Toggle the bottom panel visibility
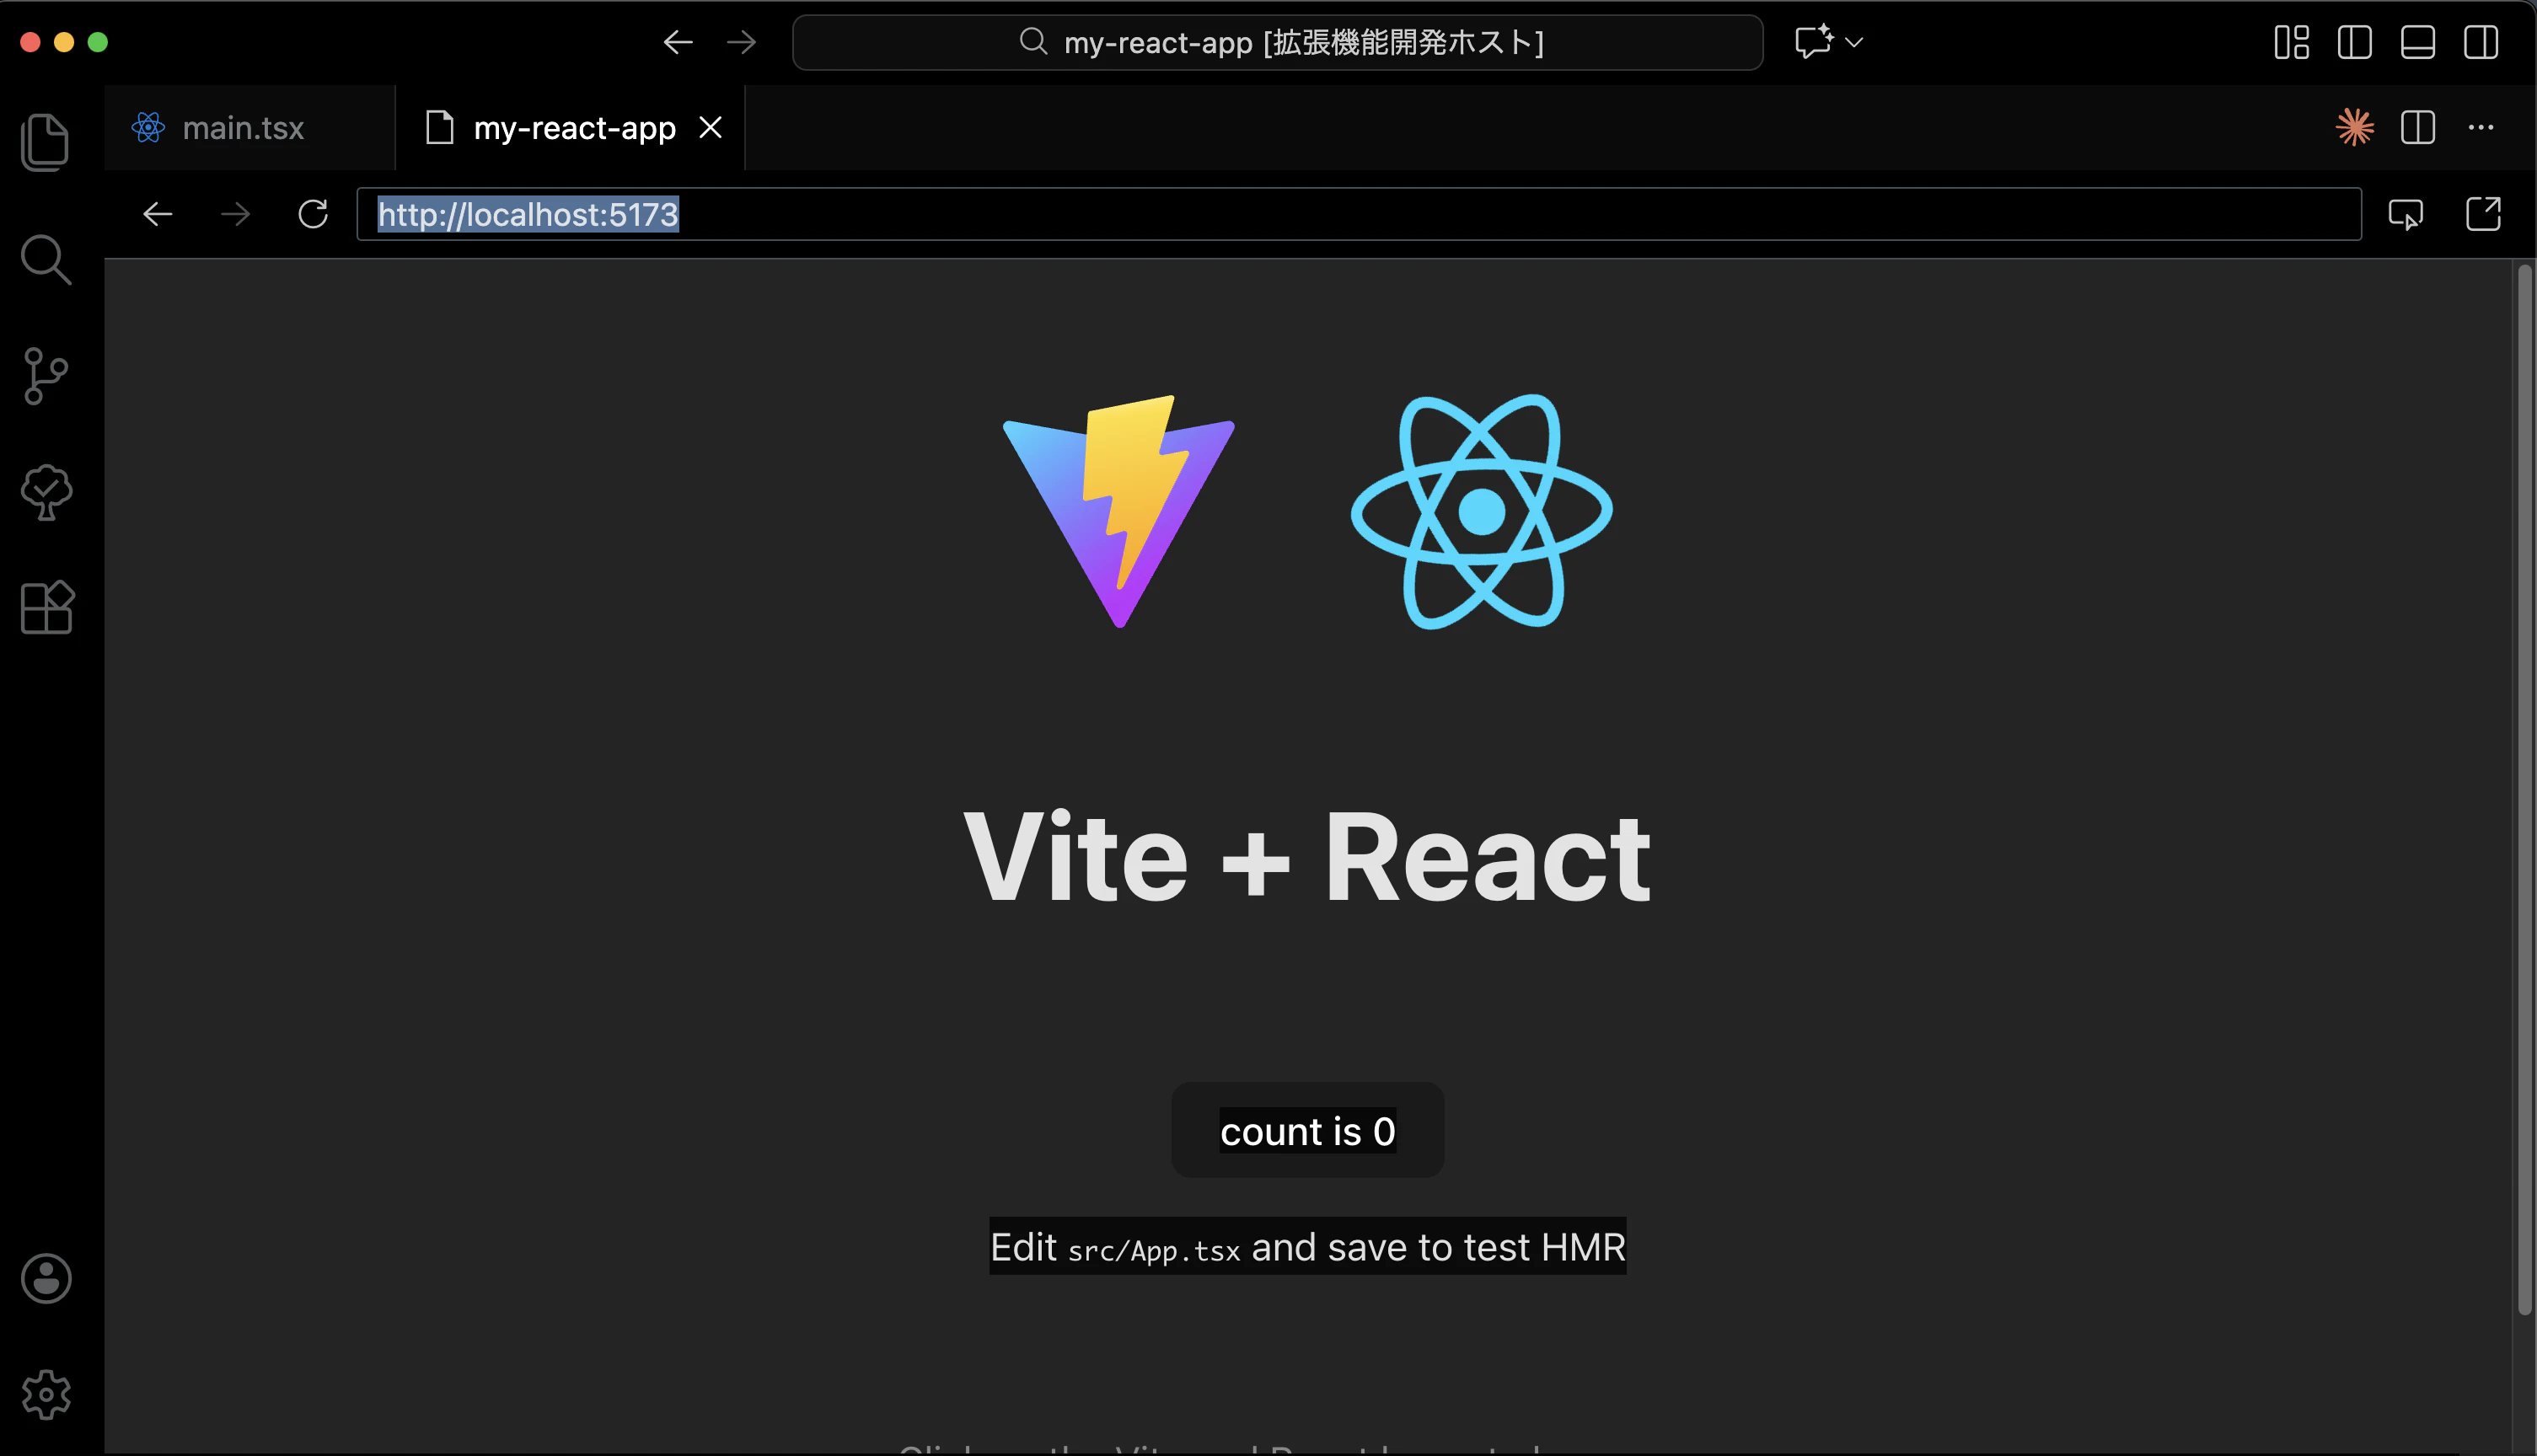This screenshot has height=1456, width=2537. [x=2418, y=42]
